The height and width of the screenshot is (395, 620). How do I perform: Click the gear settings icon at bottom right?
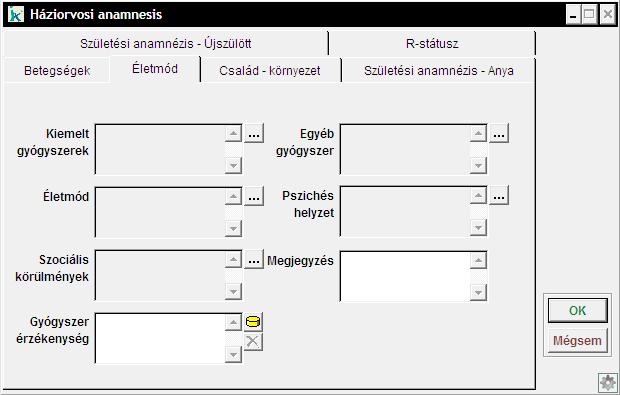point(608,382)
